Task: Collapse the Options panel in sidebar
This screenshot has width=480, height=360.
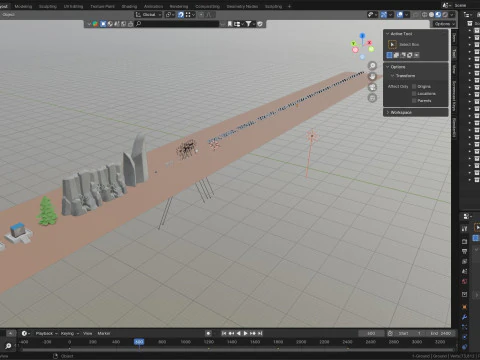Action: 388,67
